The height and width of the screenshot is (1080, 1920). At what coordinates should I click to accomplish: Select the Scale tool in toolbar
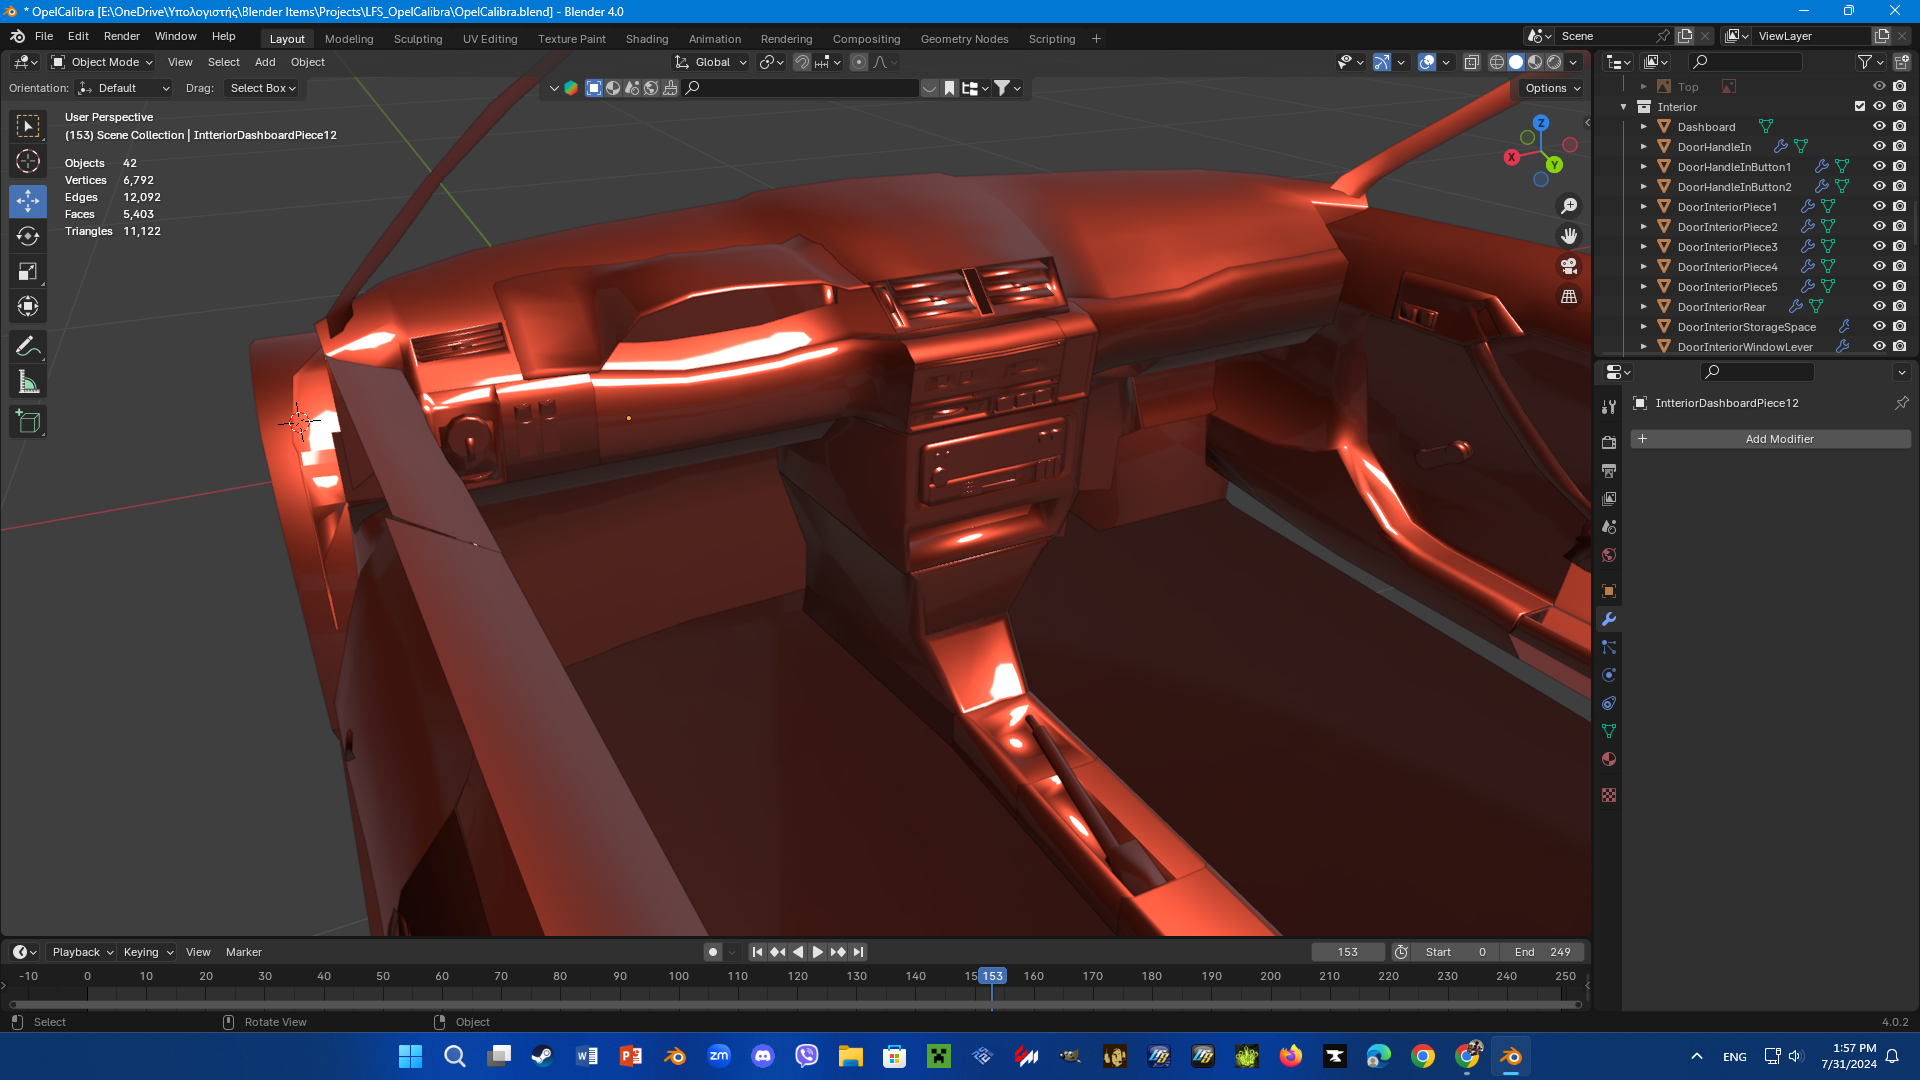(28, 271)
